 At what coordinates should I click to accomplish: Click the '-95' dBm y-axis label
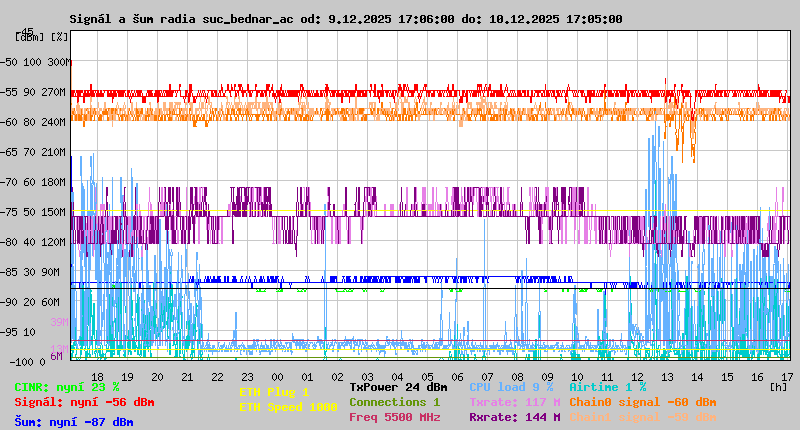tap(9, 333)
